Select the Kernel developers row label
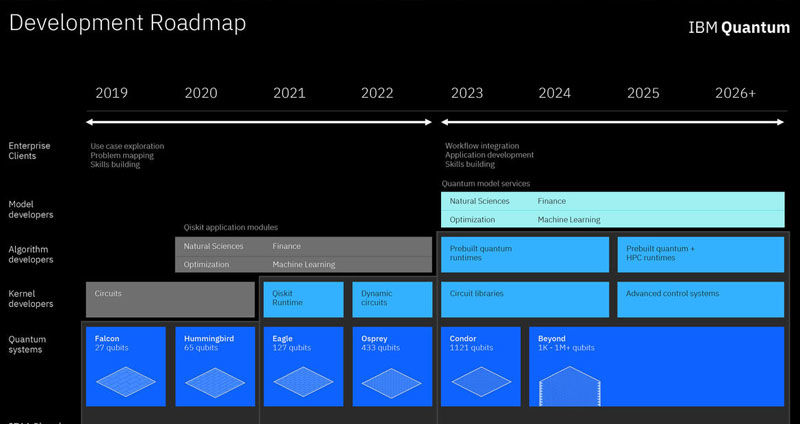 [32, 299]
